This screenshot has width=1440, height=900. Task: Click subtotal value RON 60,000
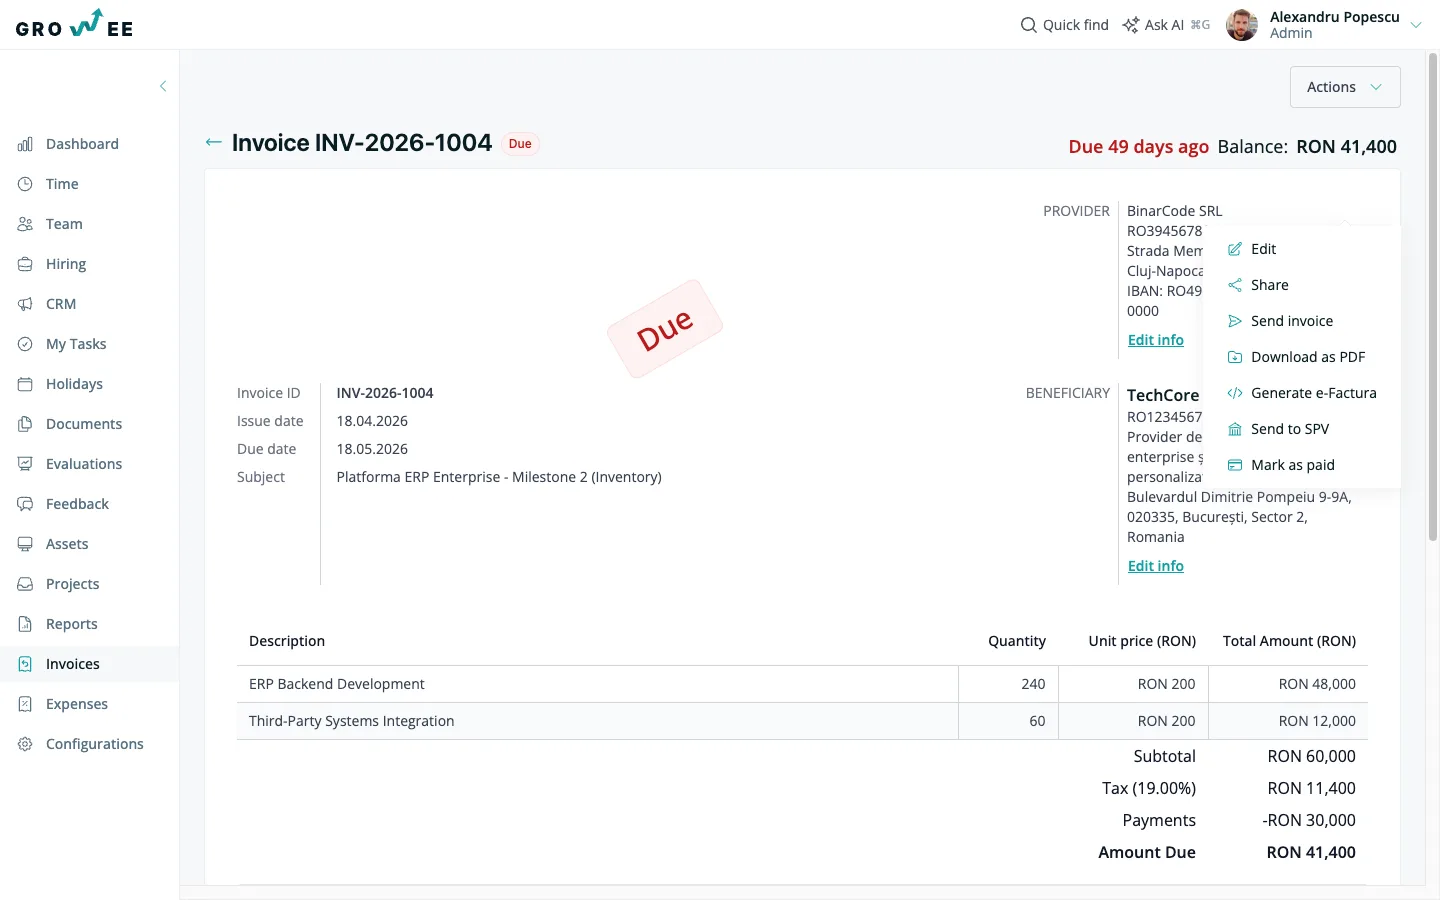point(1311,756)
